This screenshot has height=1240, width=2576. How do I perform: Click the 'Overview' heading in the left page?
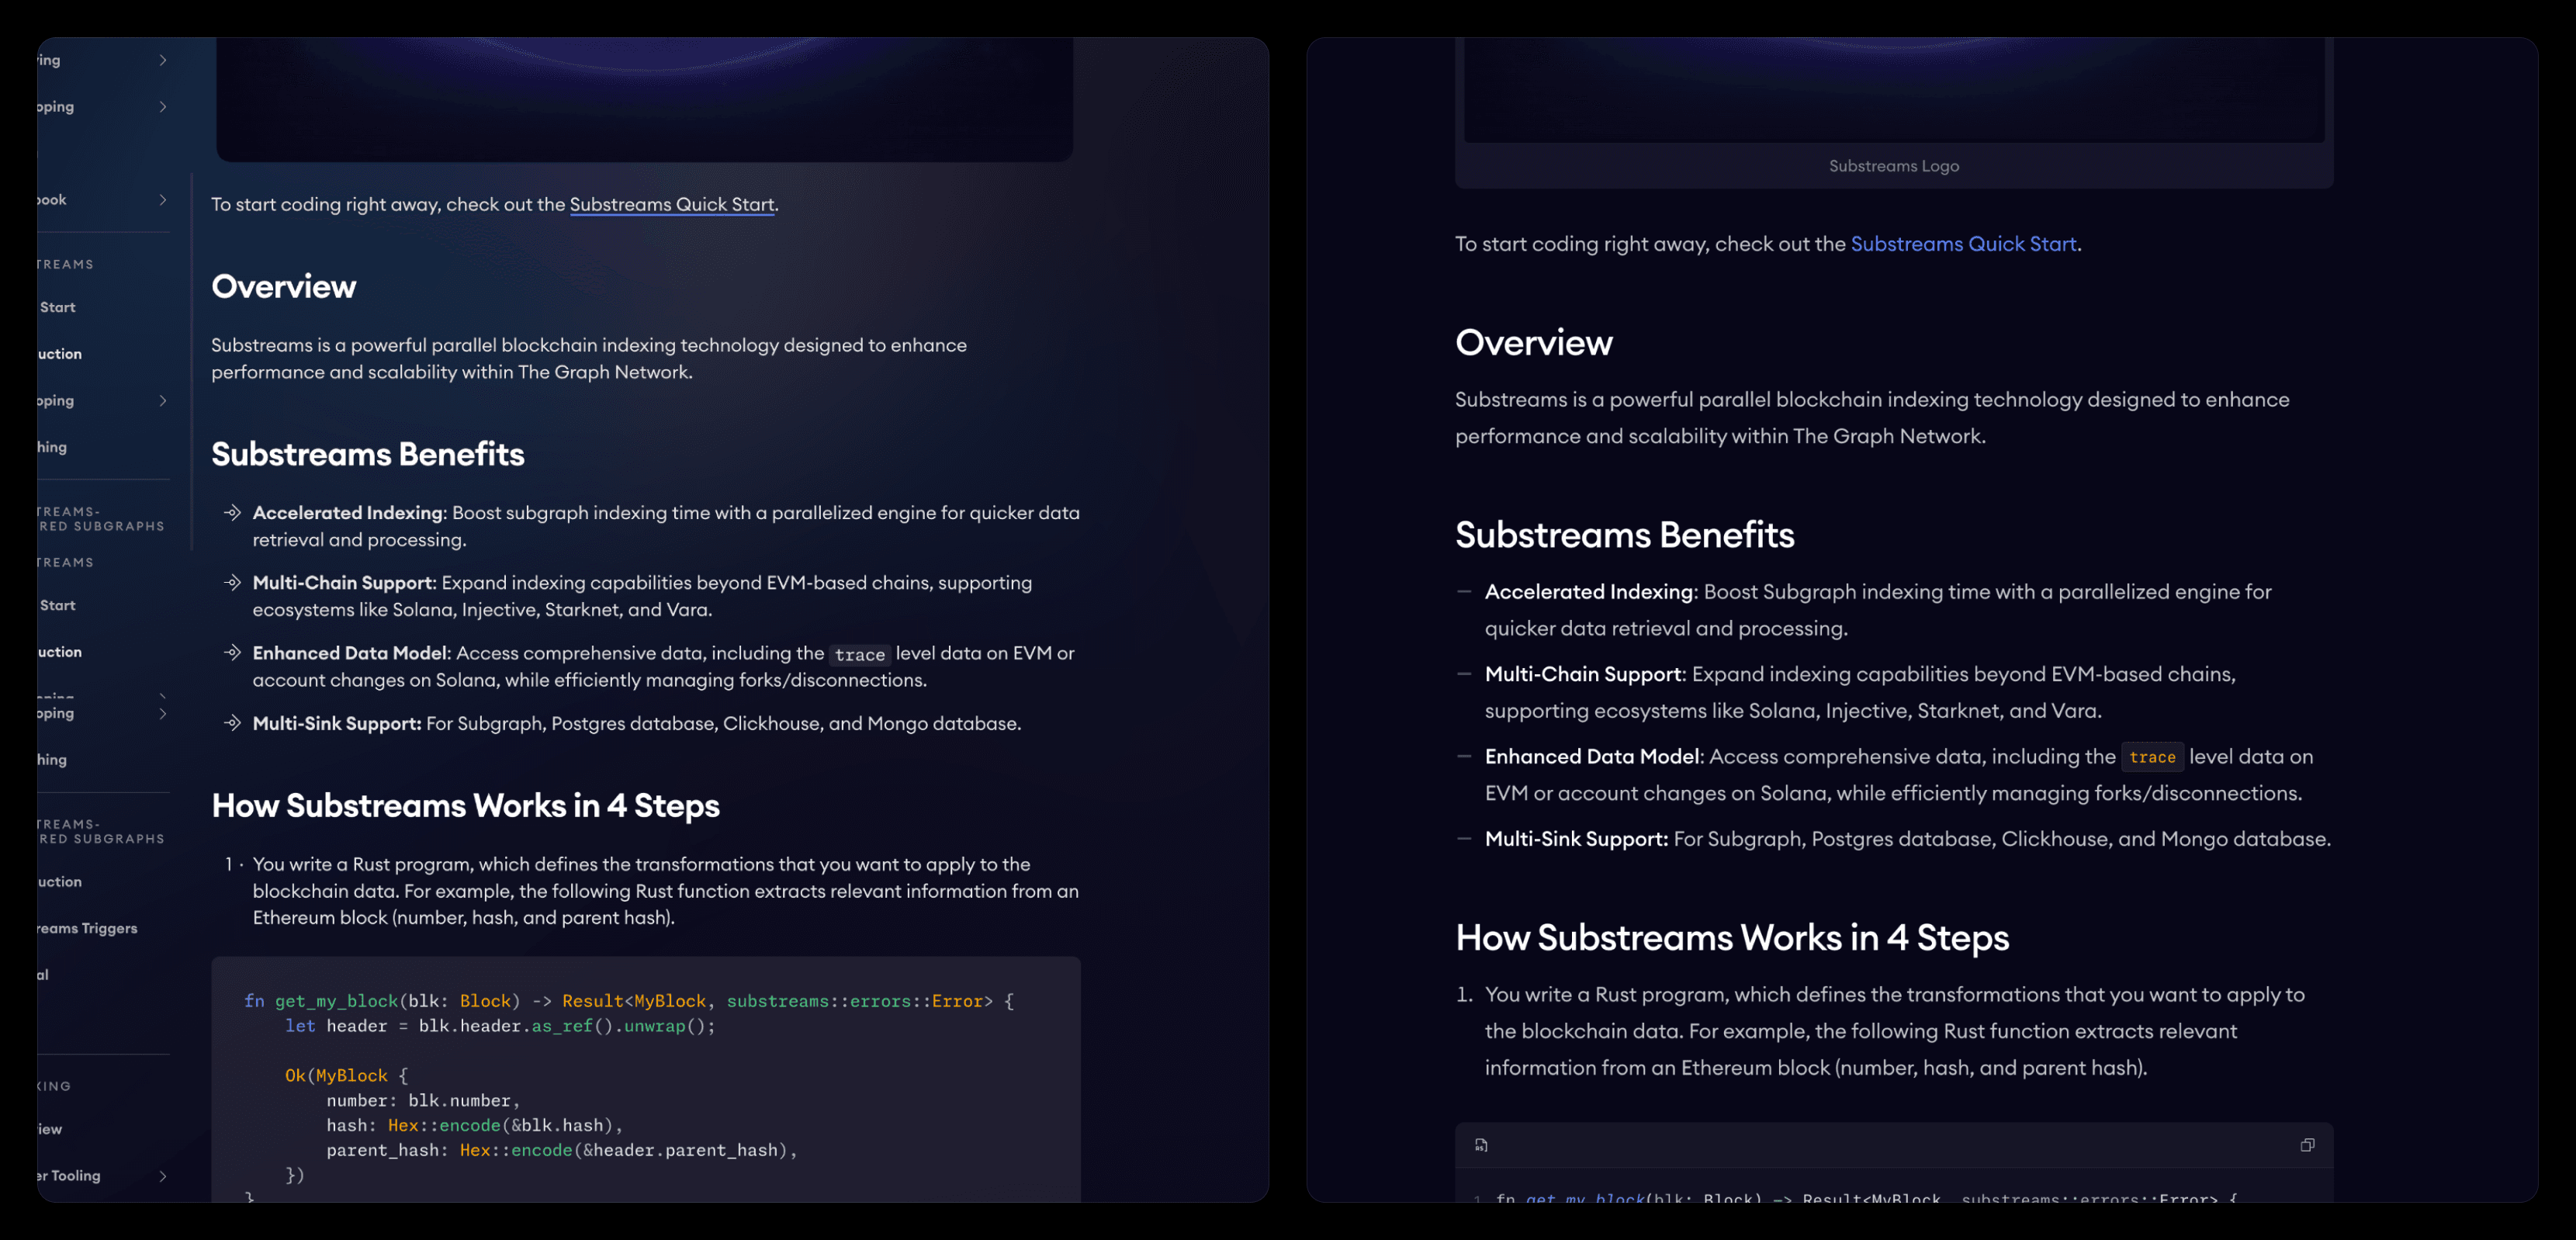tap(283, 287)
